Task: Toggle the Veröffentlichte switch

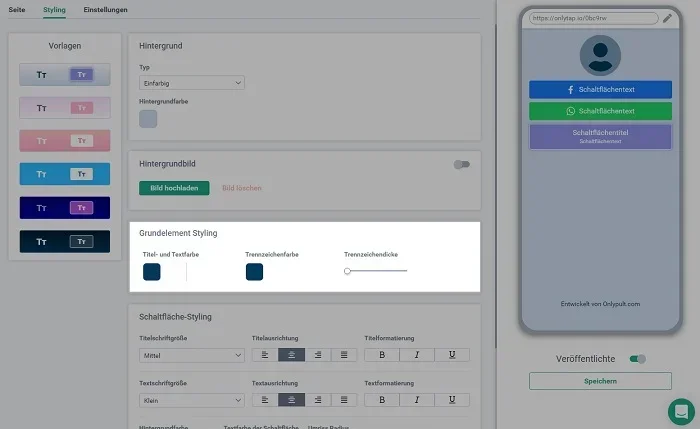Action: click(637, 359)
